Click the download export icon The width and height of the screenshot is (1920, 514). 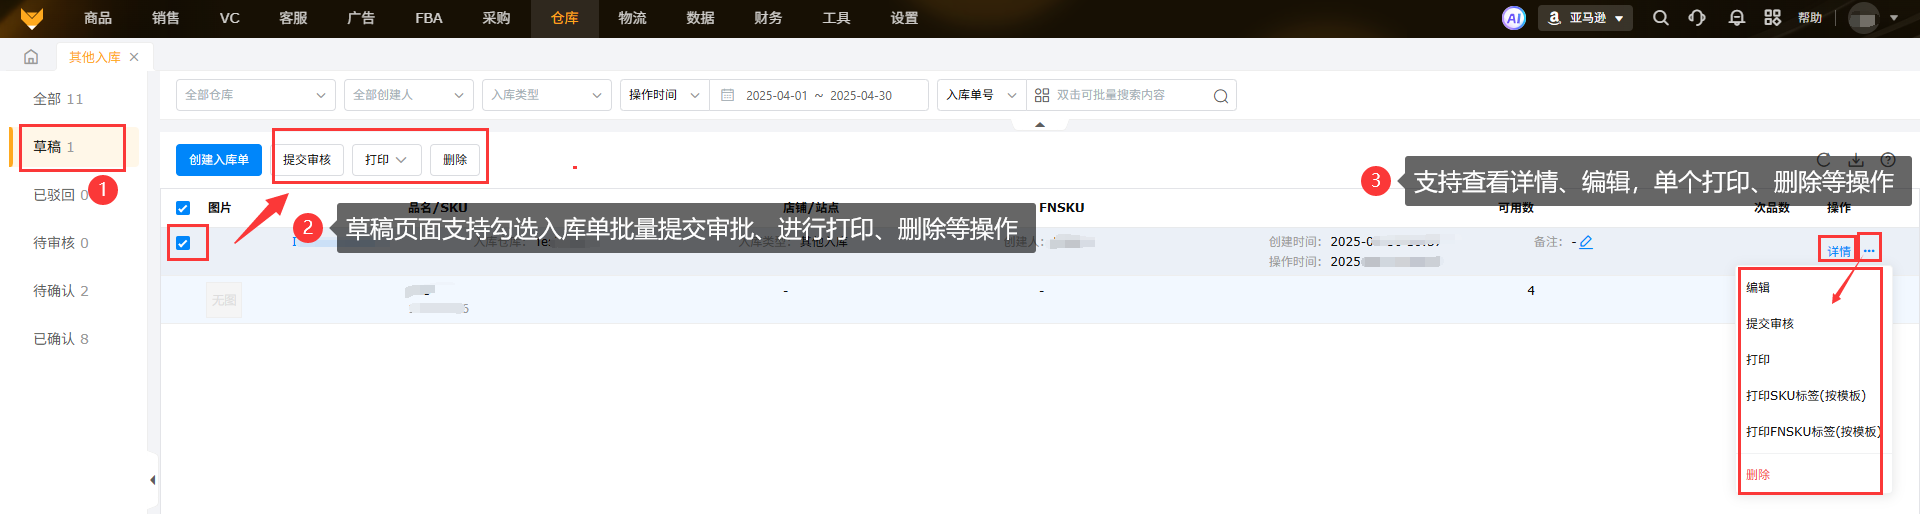coord(1856,160)
